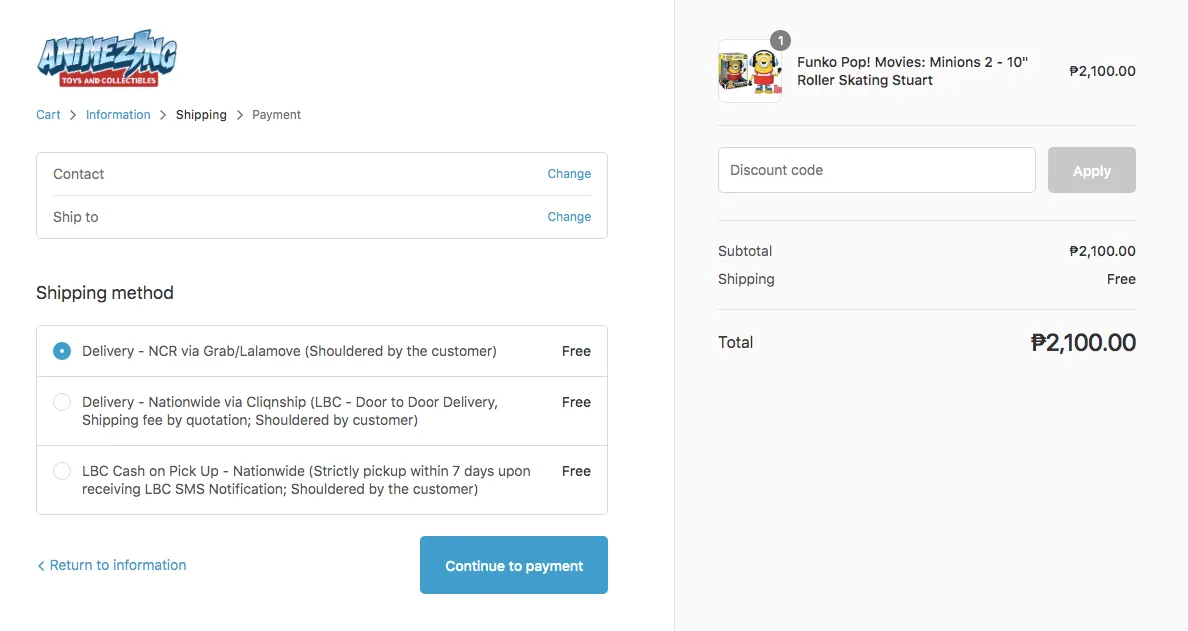Image resolution: width=1188 pixels, height=631 pixels.
Task: Continue to payment
Action: (514, 565)
